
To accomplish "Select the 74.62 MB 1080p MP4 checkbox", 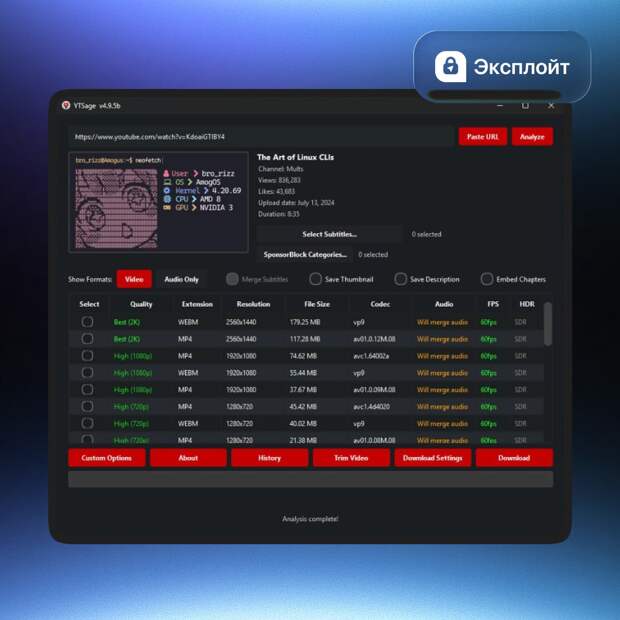I will pos(88,355).
